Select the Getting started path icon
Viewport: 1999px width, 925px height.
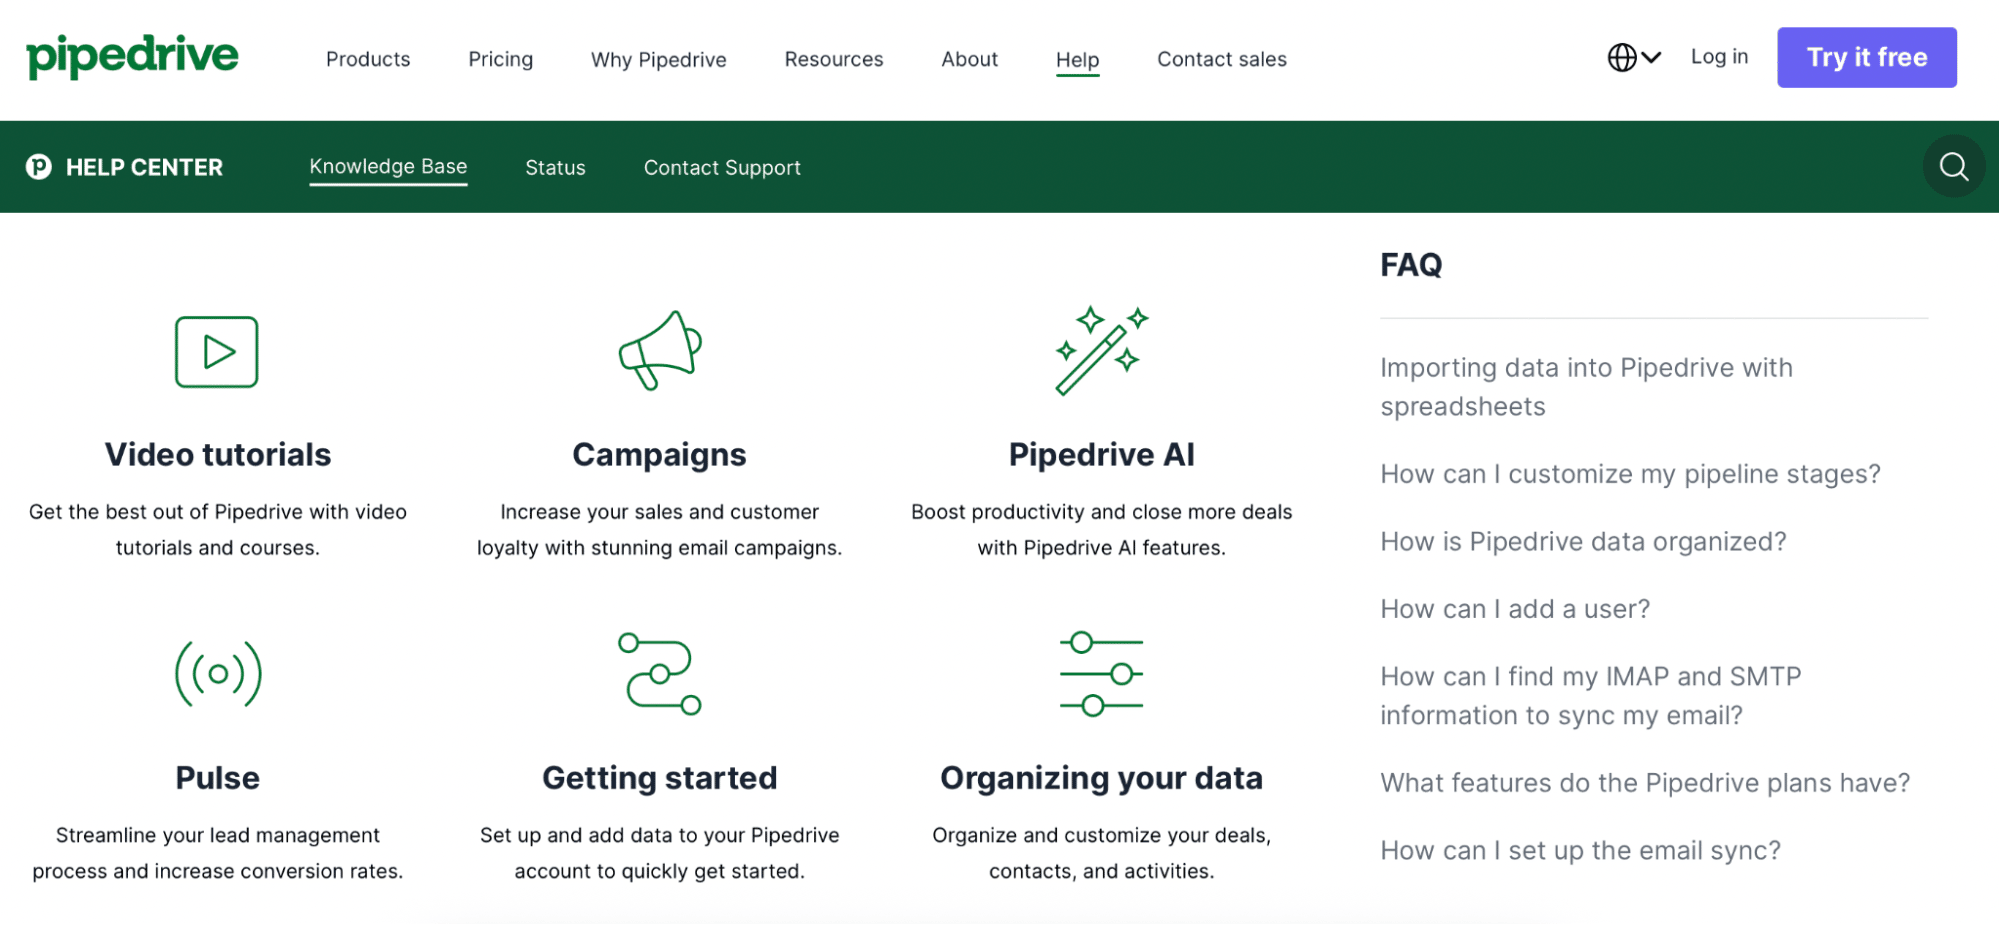coord(657,674)
